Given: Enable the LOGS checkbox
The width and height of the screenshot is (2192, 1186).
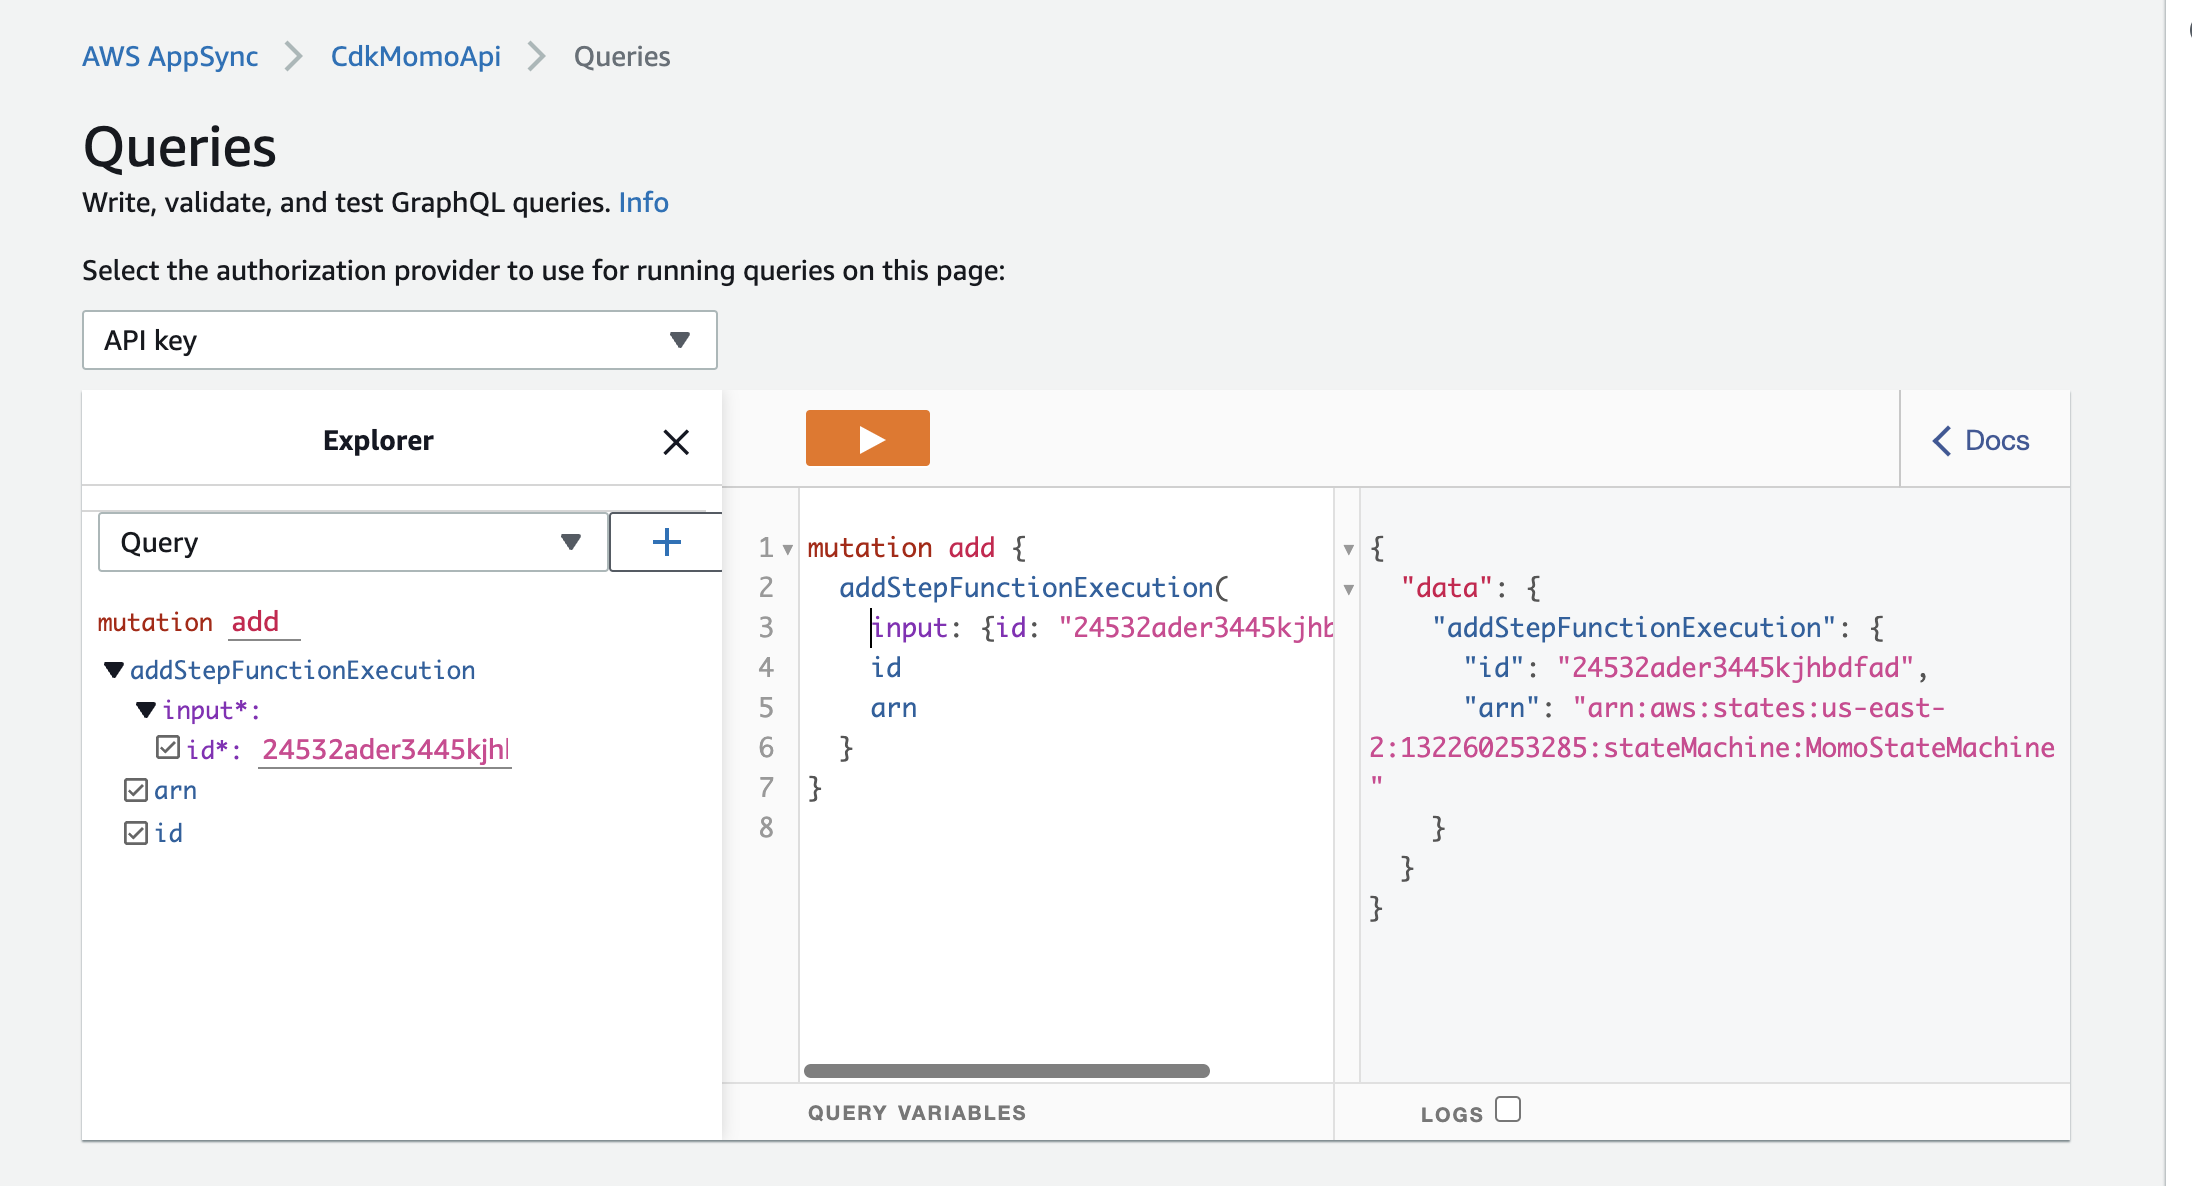Looking at the screenshot, I should tap(1508, 1109).
